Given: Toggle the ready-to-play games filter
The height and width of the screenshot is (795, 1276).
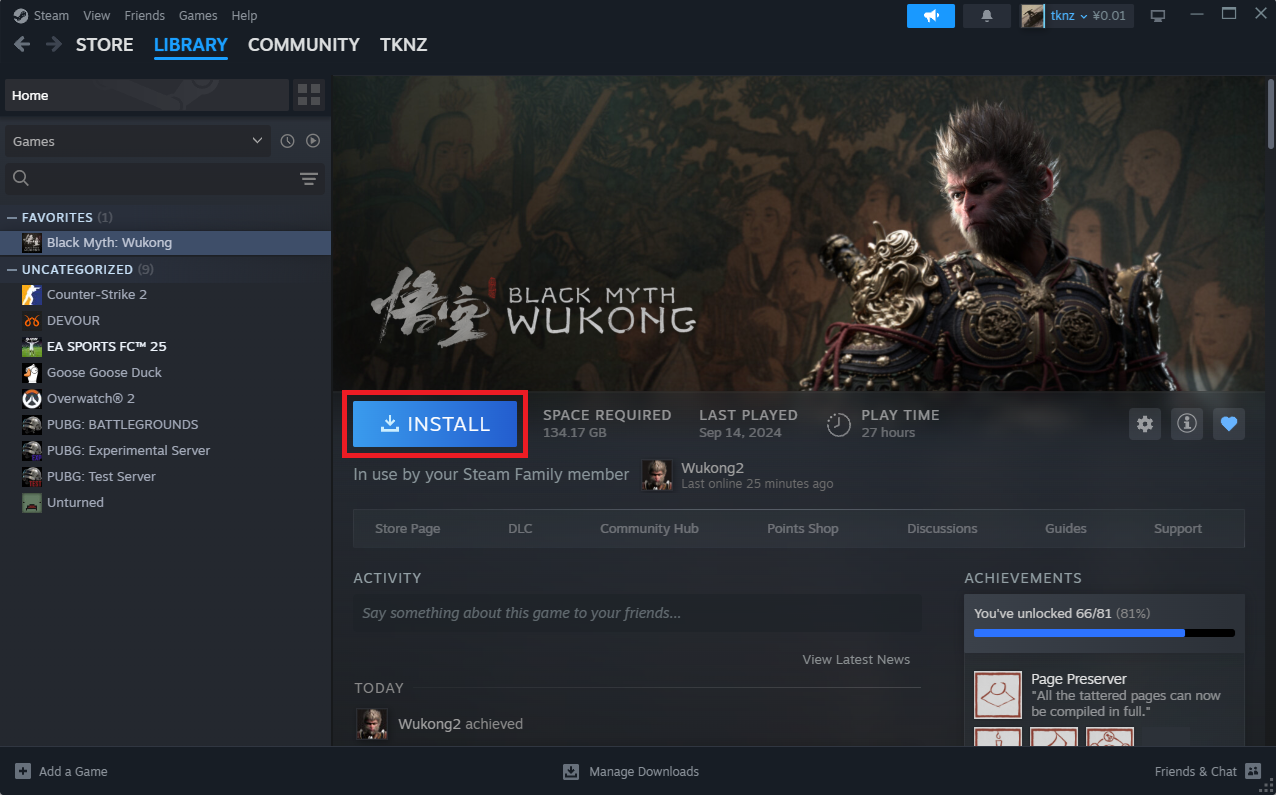Looking at the screenshot, I should [313, 140].
